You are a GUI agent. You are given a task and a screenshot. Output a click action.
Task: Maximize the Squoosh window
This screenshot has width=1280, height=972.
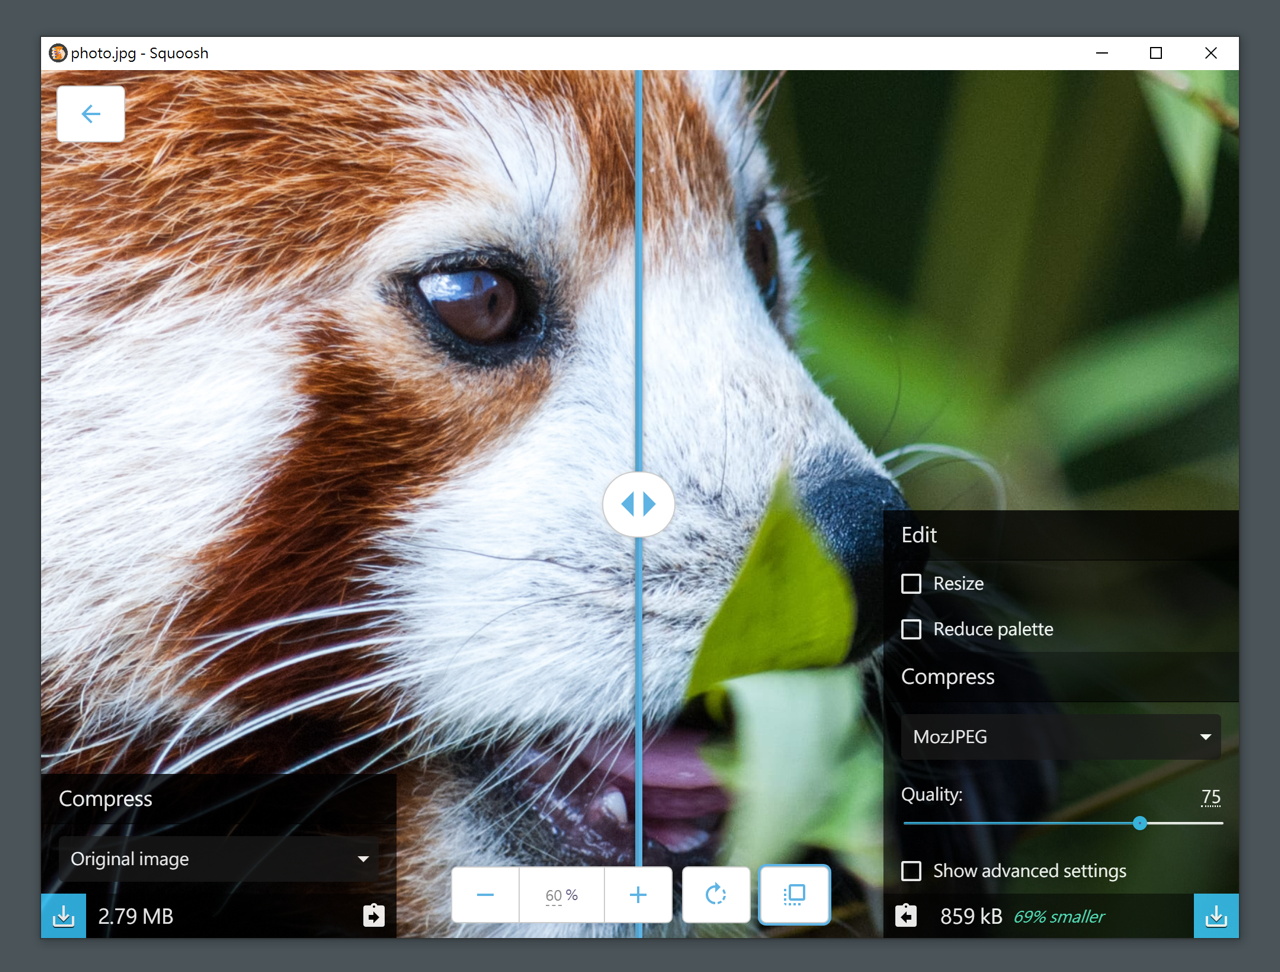[x=1156, y=53]
